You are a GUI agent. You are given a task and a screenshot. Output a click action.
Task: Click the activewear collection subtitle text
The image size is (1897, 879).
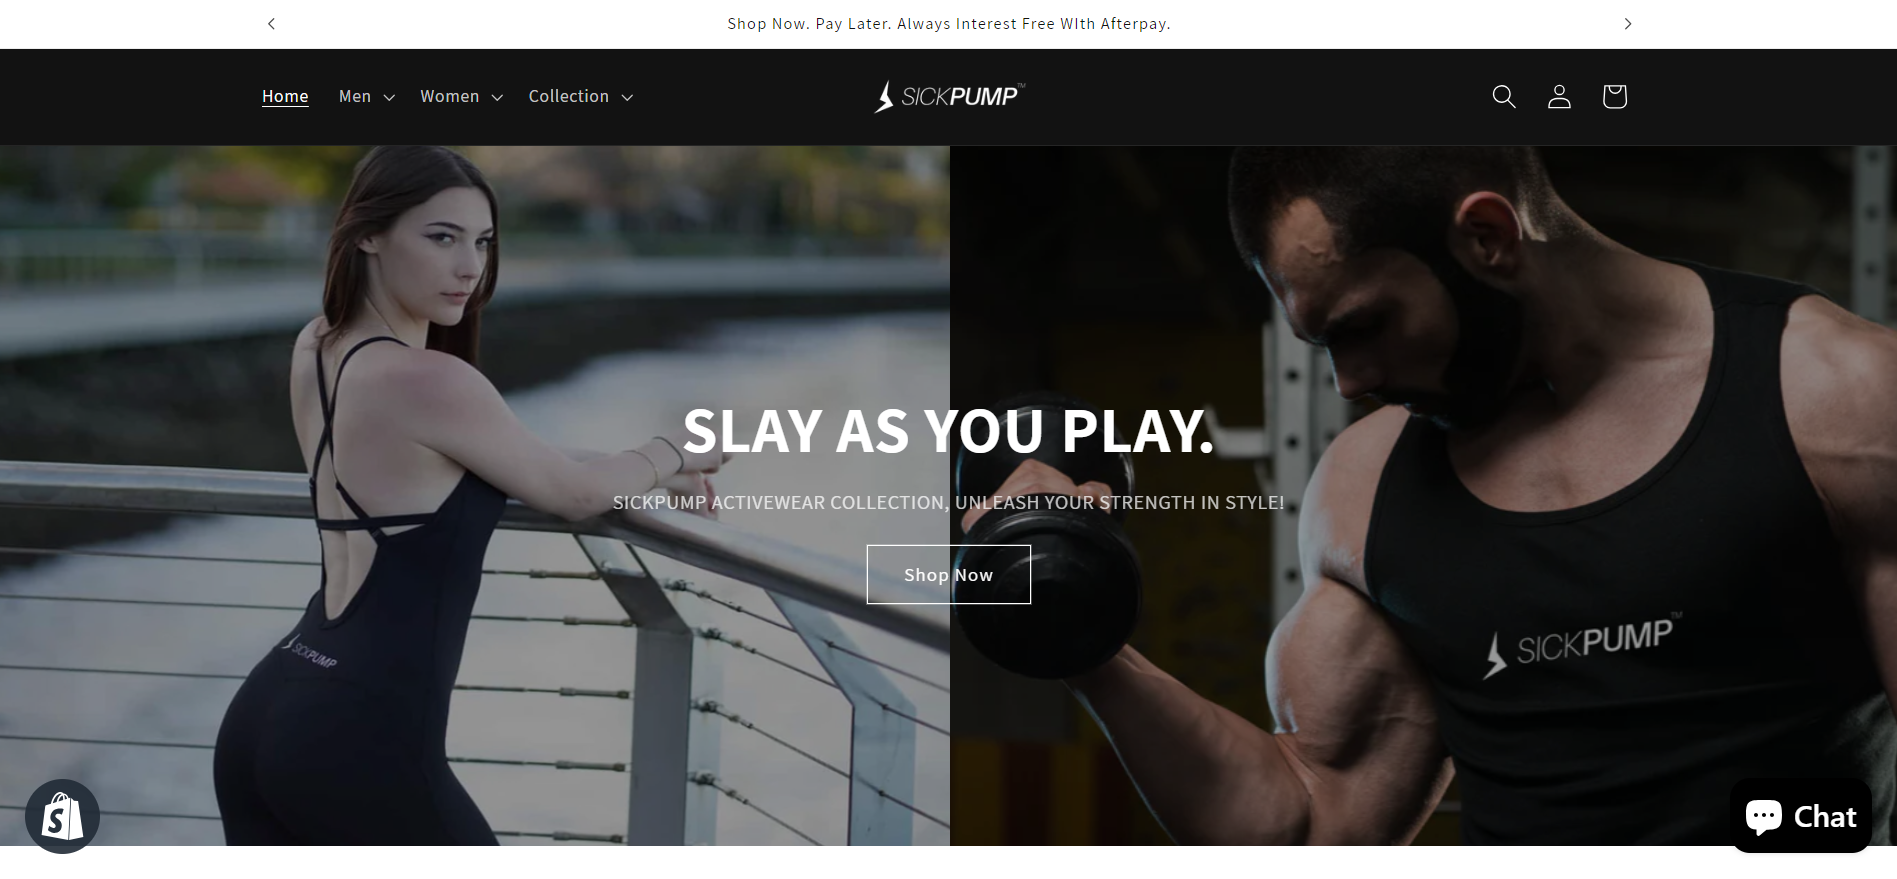coord(948,502)
